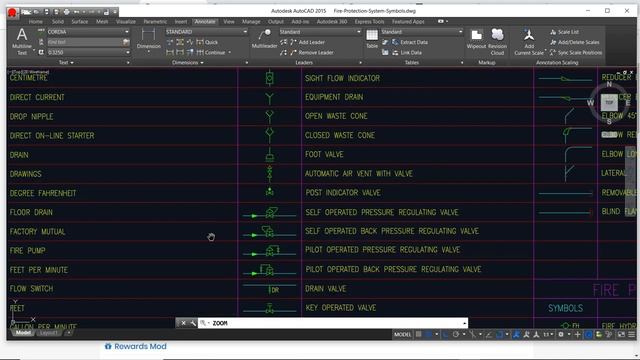
Task: Add a new layout with plus button
Action: pyautogui.click(x=69, y=333)
